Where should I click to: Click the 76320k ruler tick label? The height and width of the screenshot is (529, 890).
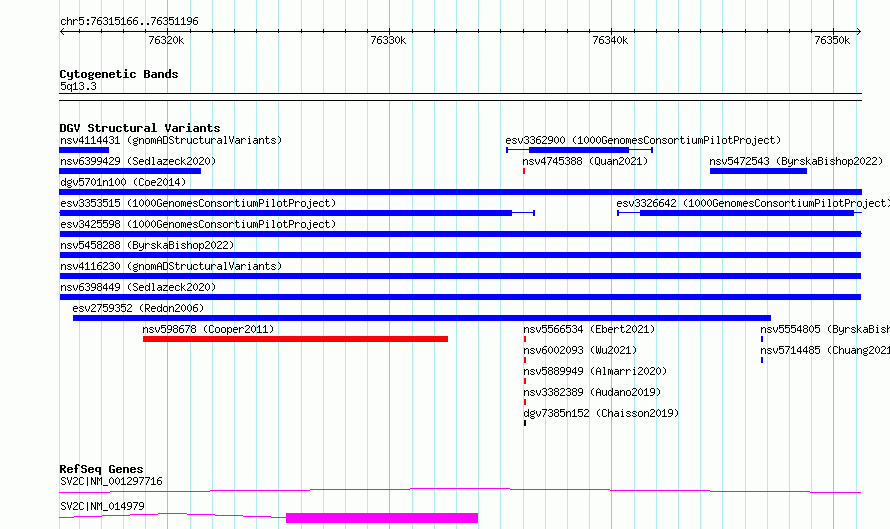click(x=166, y=40)
